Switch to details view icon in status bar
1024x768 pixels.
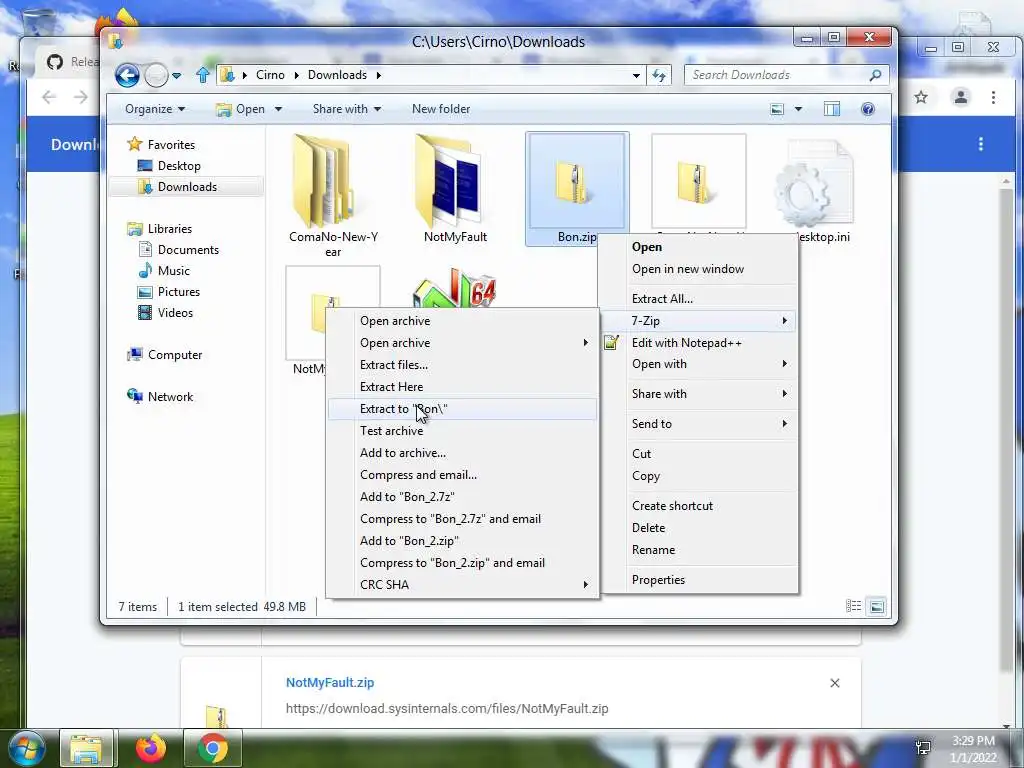pyautogui.click(x=854, y=607)
